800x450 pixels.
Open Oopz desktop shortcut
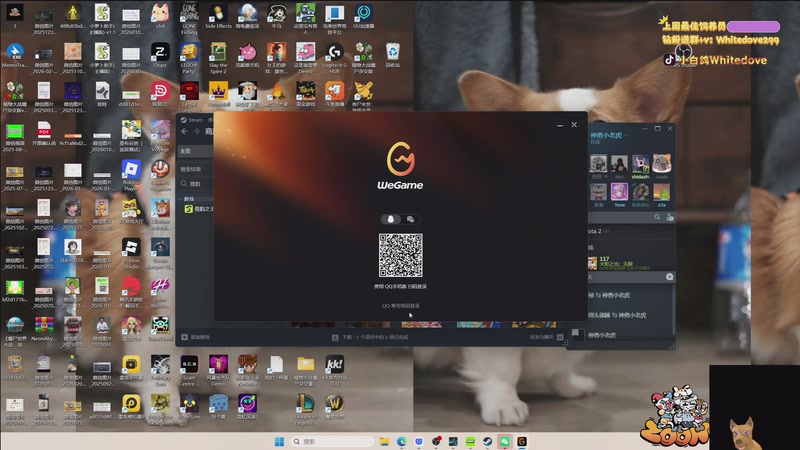(x=160, y=56)
